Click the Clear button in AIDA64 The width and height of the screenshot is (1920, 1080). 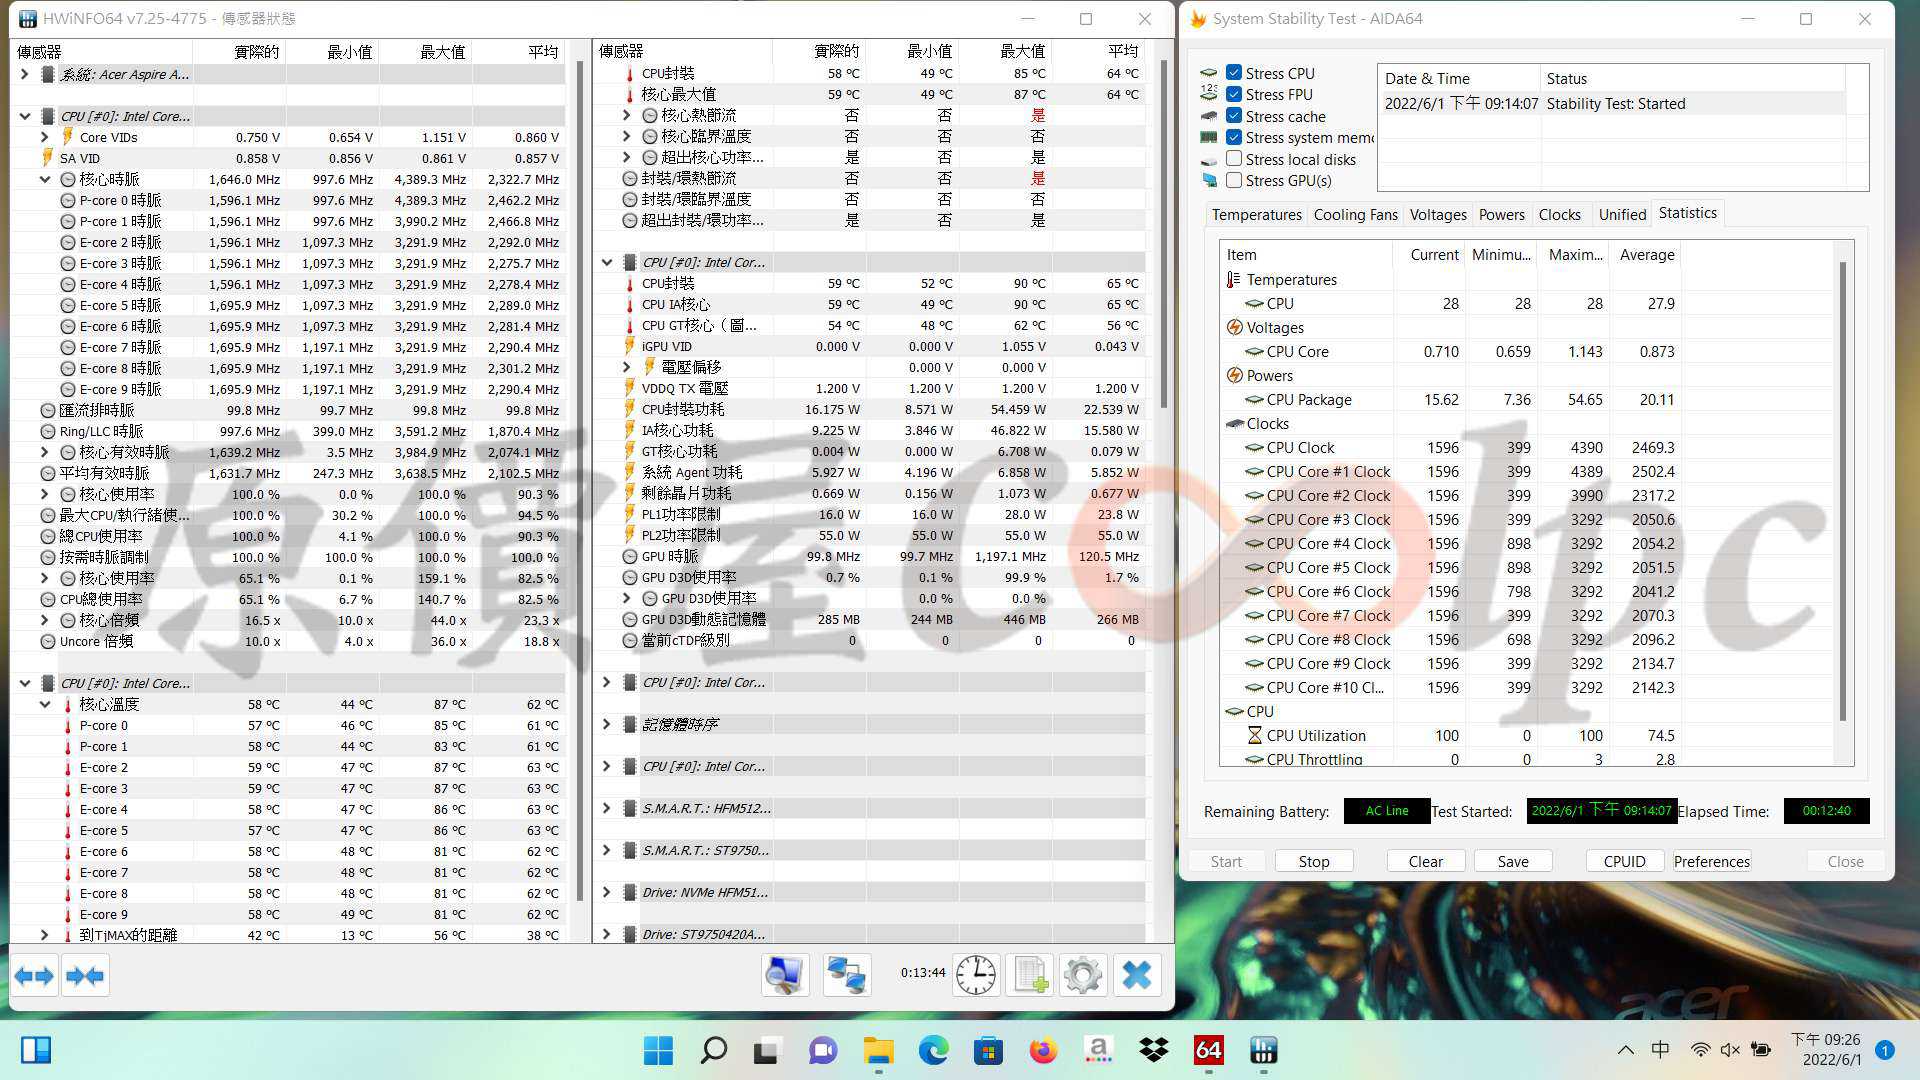click(x=1425, y=861)
